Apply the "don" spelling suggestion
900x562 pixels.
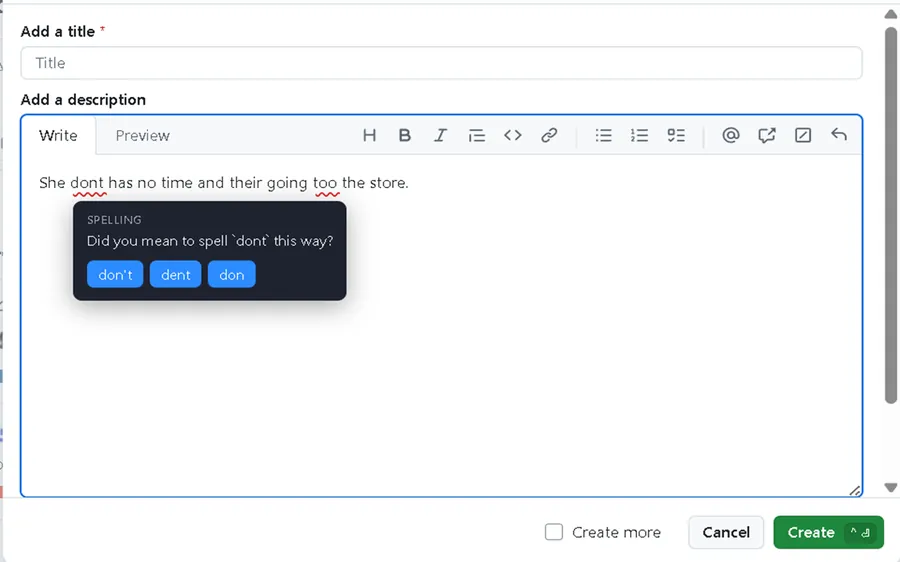click(x=231, y=274)
